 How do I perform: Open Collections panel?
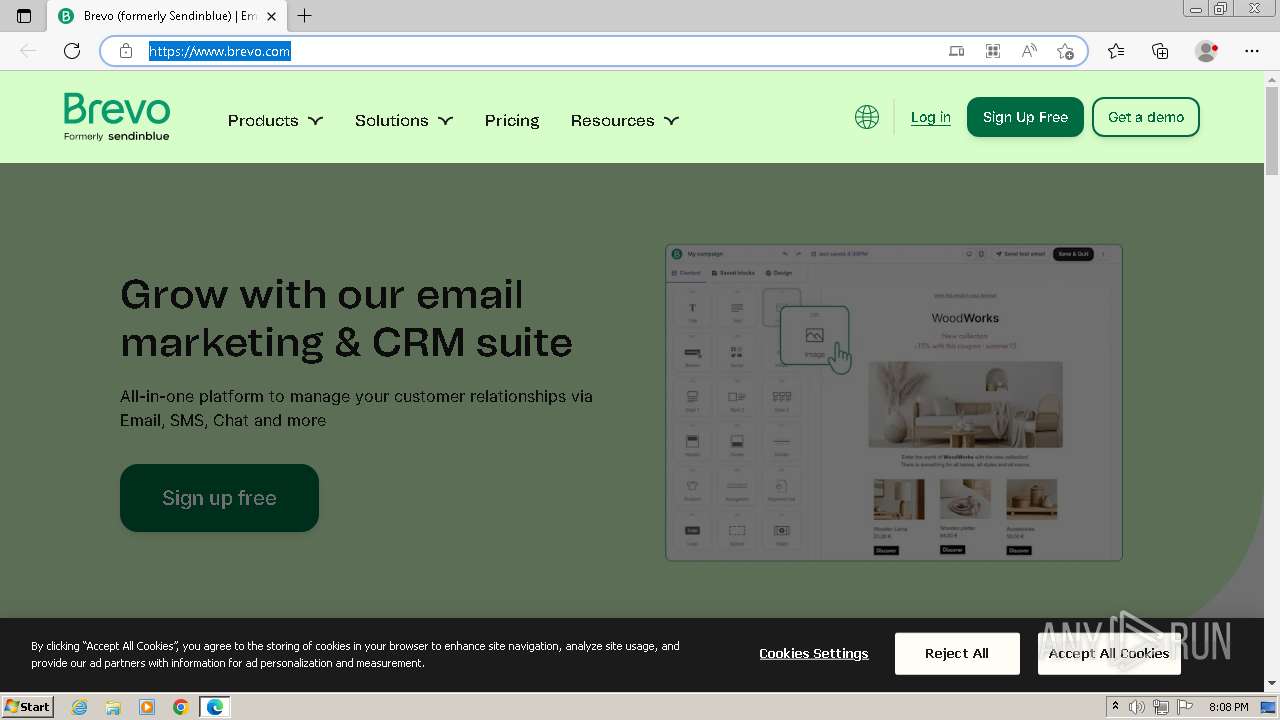(x=1160, y=51)
